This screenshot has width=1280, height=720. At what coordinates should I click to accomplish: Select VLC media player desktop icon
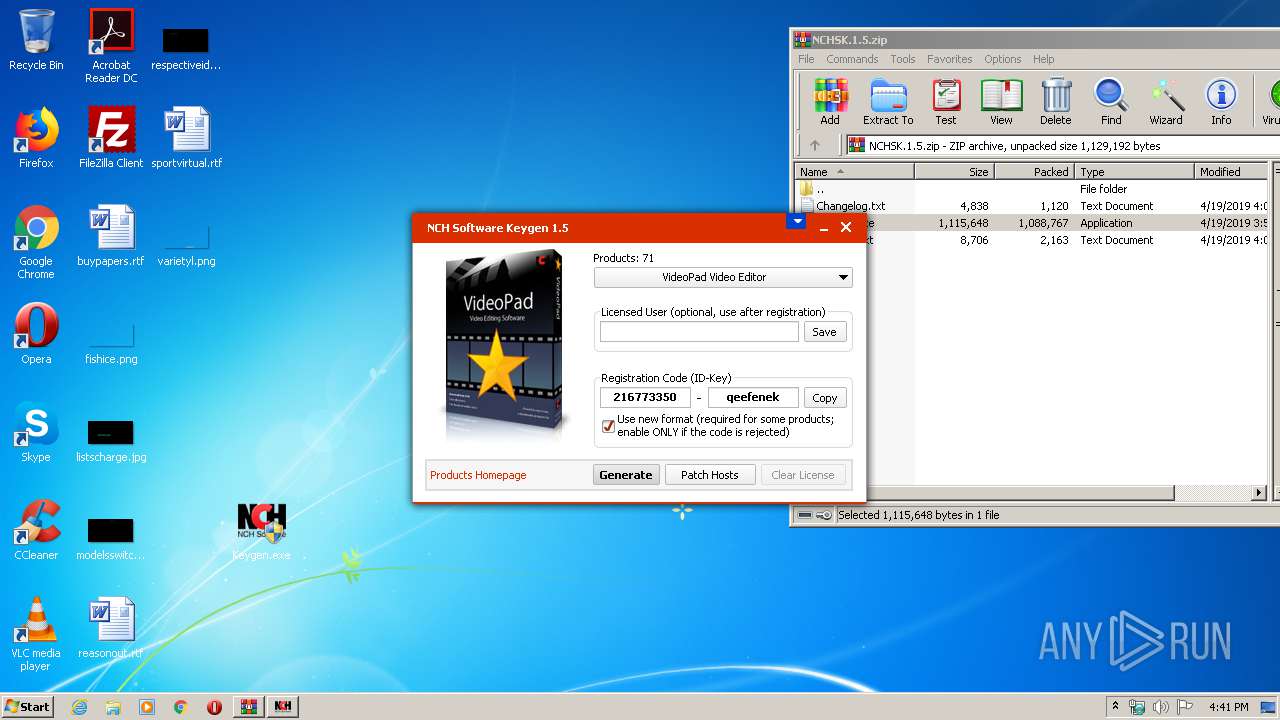(36, 634)
